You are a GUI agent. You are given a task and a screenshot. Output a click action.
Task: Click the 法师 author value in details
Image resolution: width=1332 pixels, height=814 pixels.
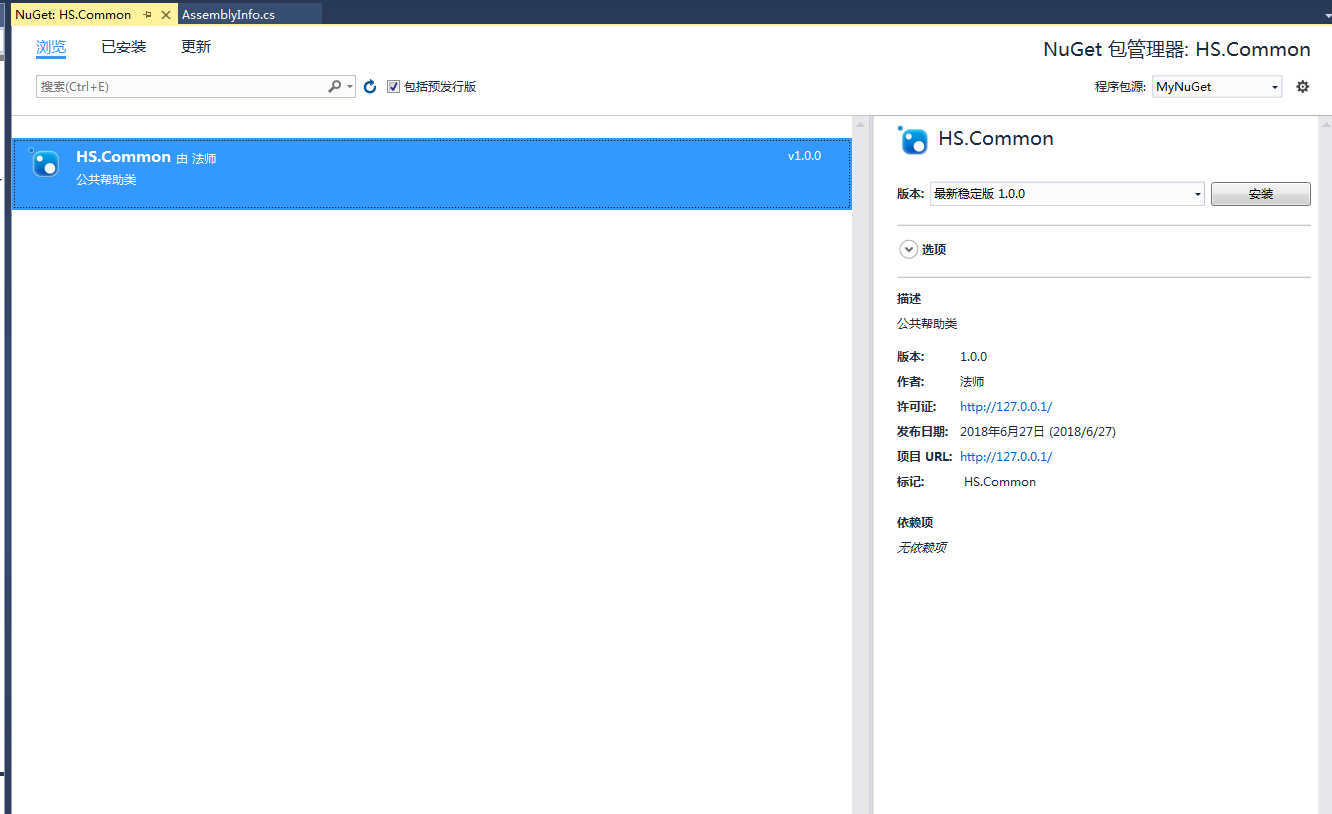(972, 382)
